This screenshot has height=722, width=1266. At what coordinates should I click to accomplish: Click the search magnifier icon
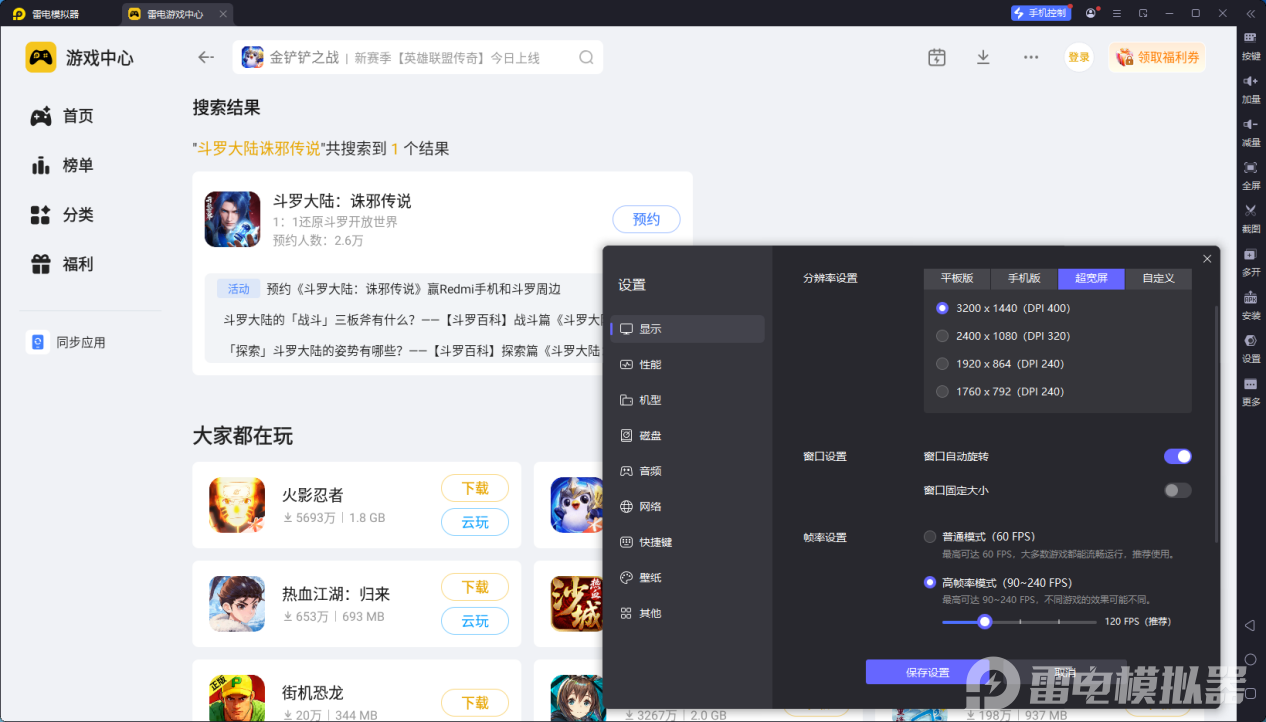[x=586, y=57]
